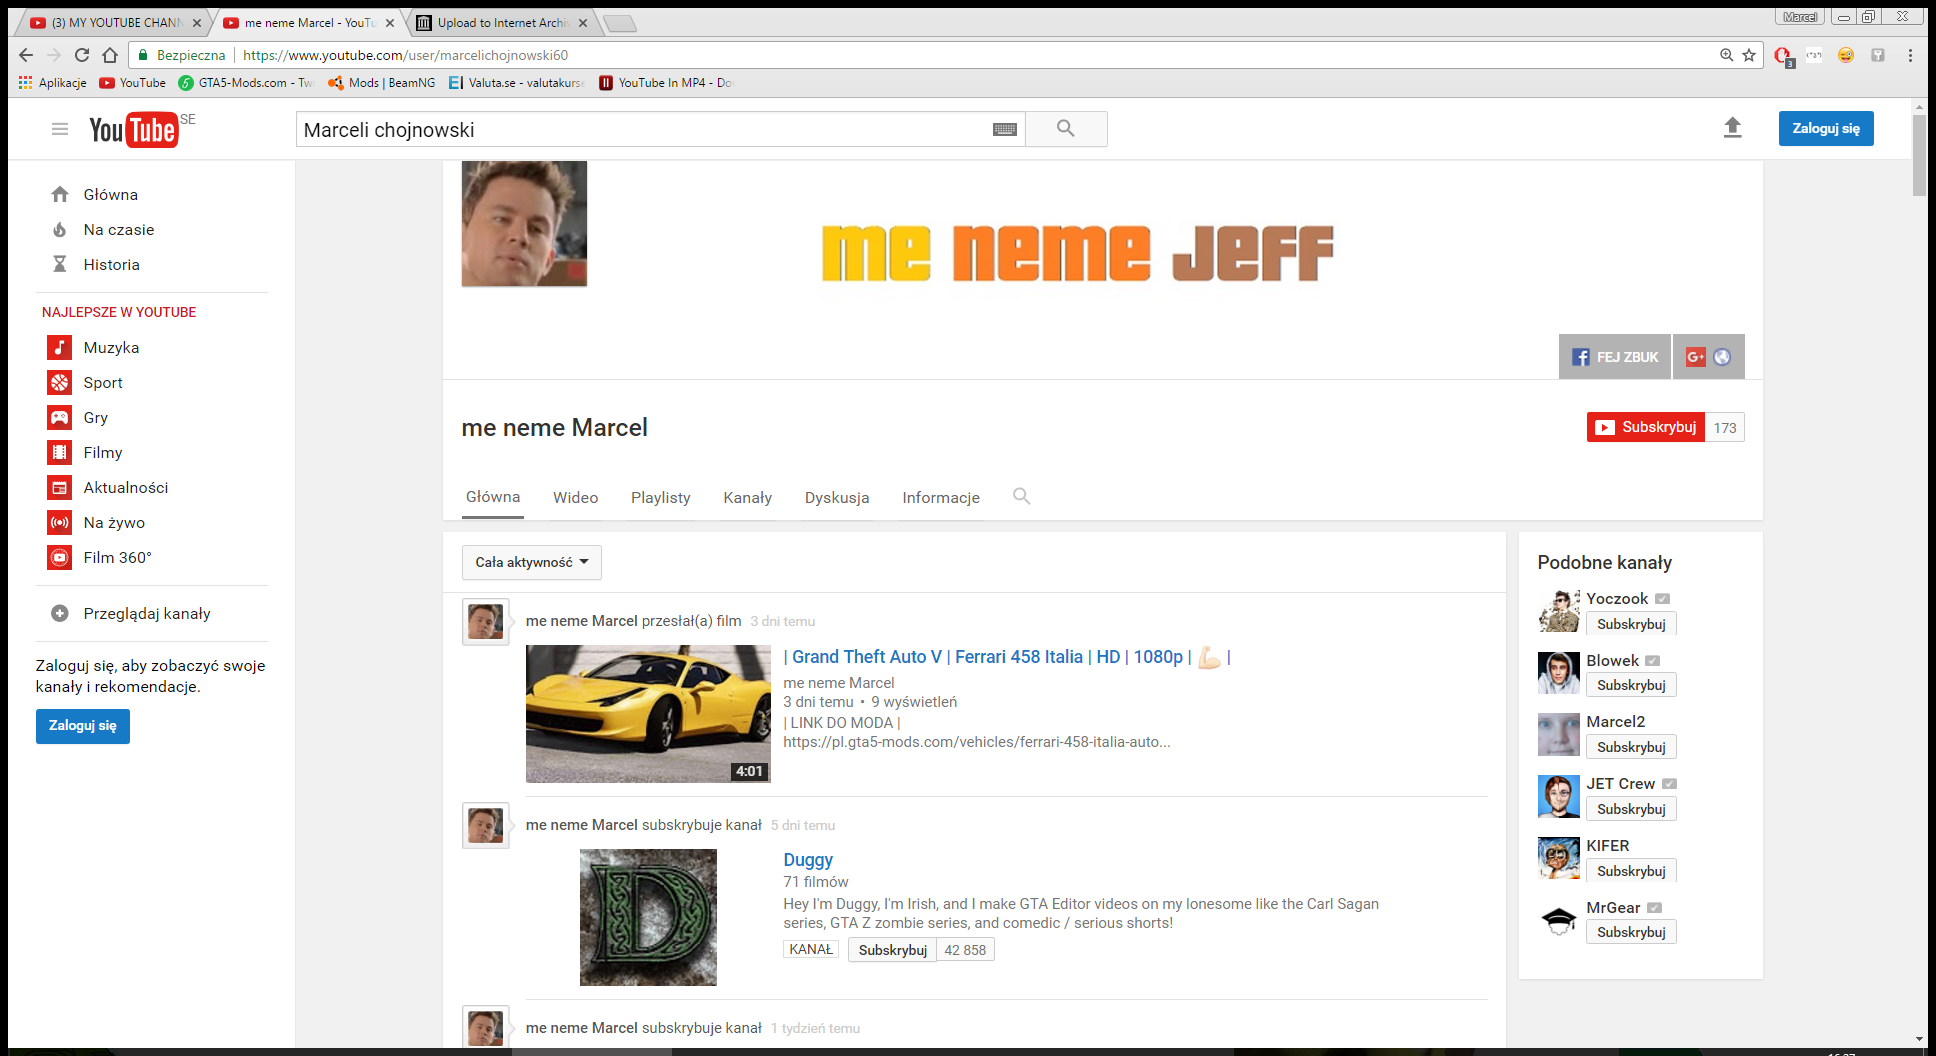Image resolution: width=1936 pixels, height=1056 pixels.
Task: Switch to the Informacje tab
Action: coord(941,498)
